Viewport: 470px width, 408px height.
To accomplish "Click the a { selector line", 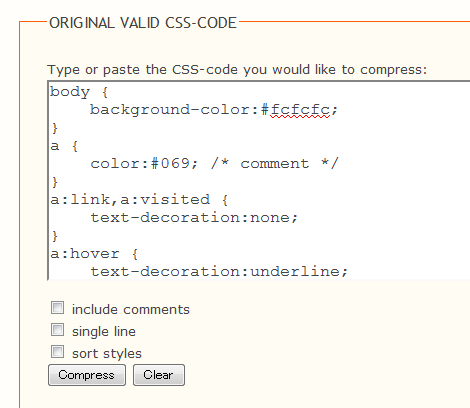I will (x=64, y=146).
